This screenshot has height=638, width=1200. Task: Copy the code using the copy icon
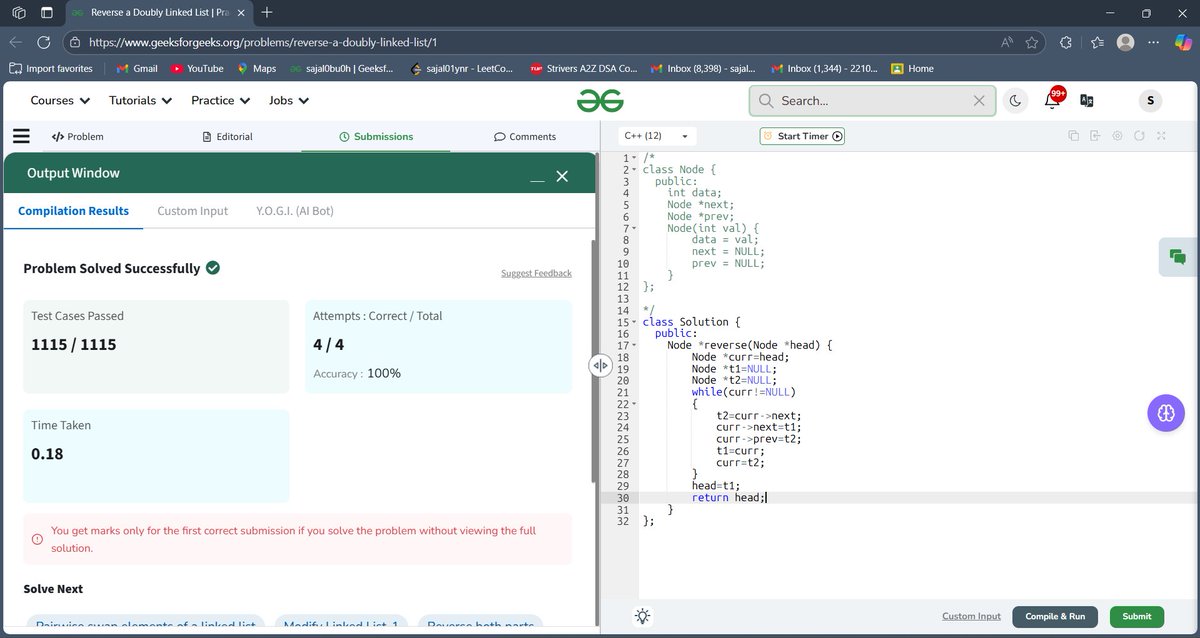(1073, 136)
